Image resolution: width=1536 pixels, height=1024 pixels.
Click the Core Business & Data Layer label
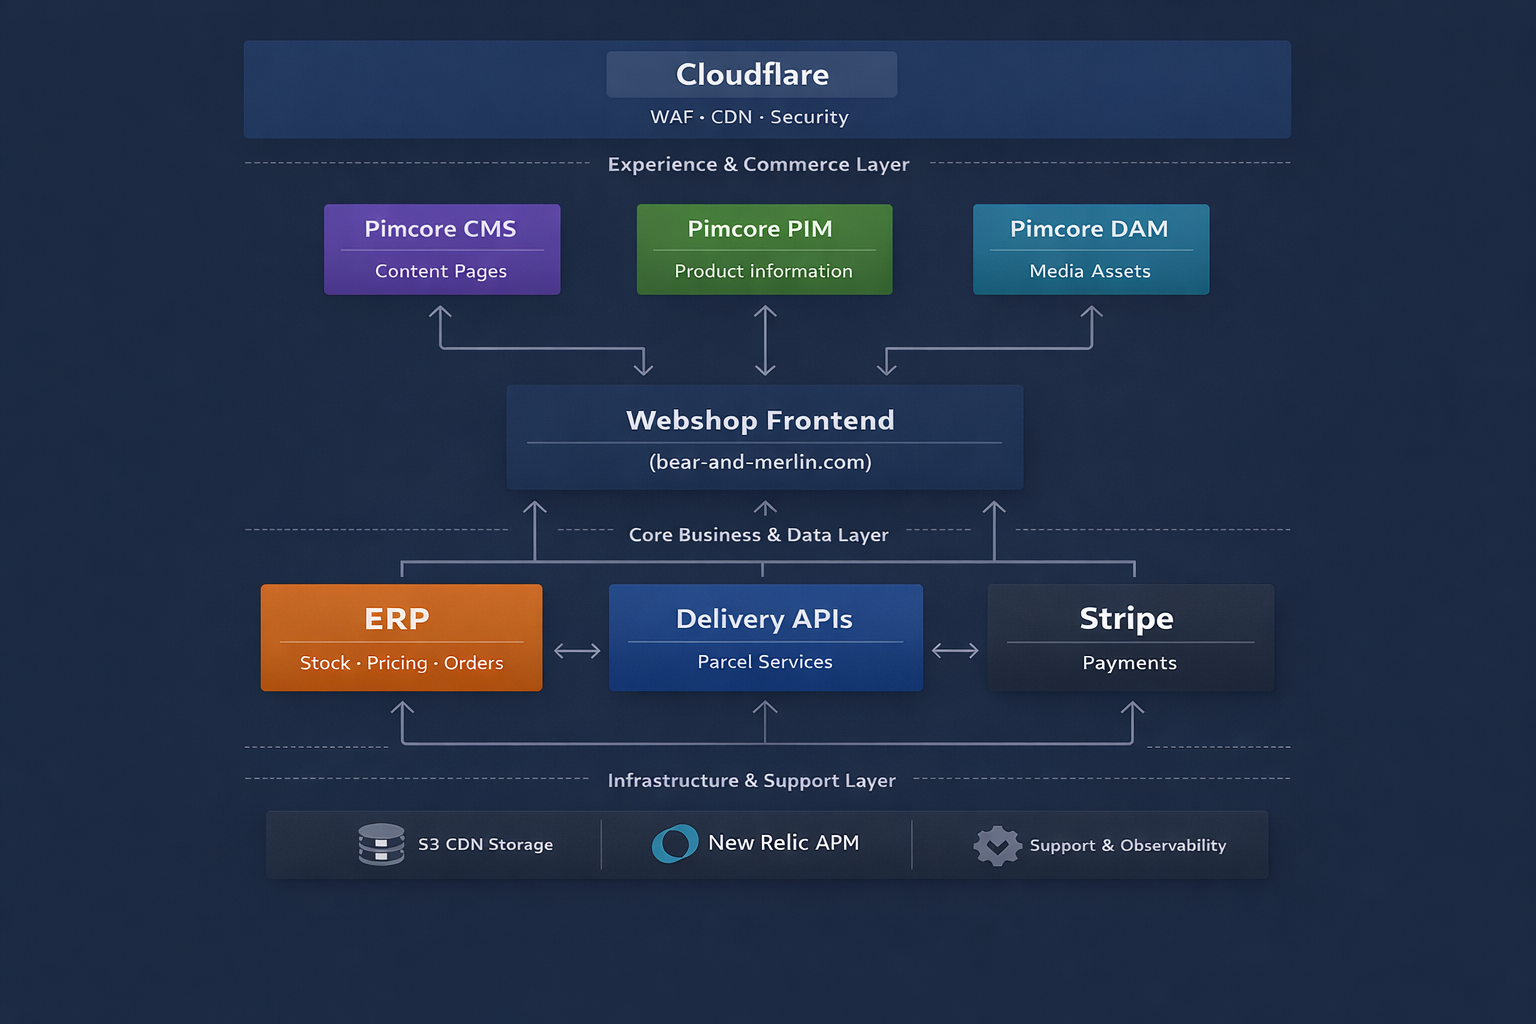click(758, 535)
